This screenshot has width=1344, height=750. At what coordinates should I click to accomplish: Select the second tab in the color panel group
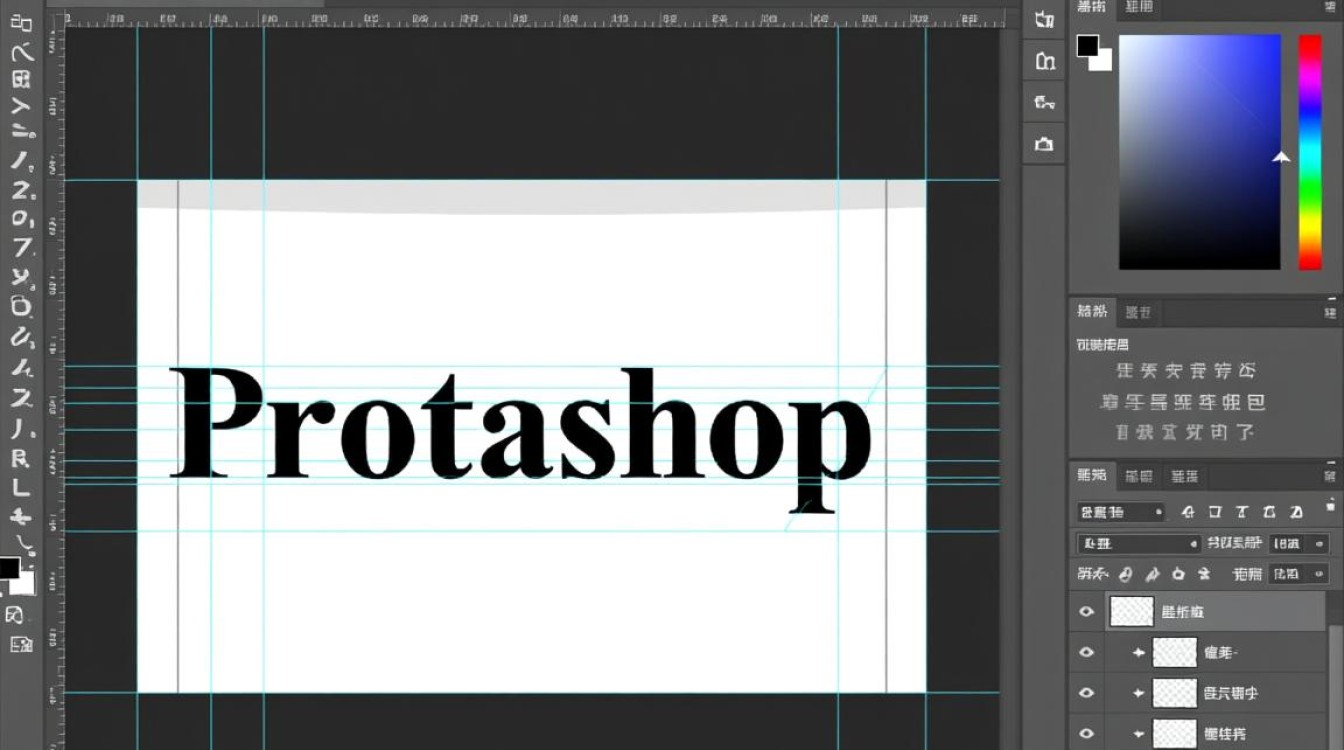pyautogui.click(x=1140, y=9)
